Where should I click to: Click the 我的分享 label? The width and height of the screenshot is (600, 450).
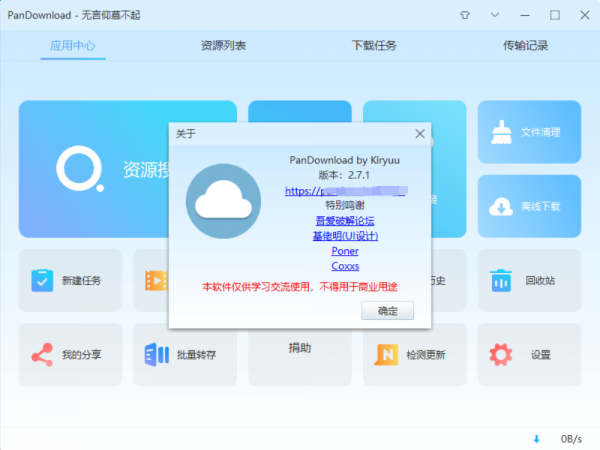click(82, 355)
